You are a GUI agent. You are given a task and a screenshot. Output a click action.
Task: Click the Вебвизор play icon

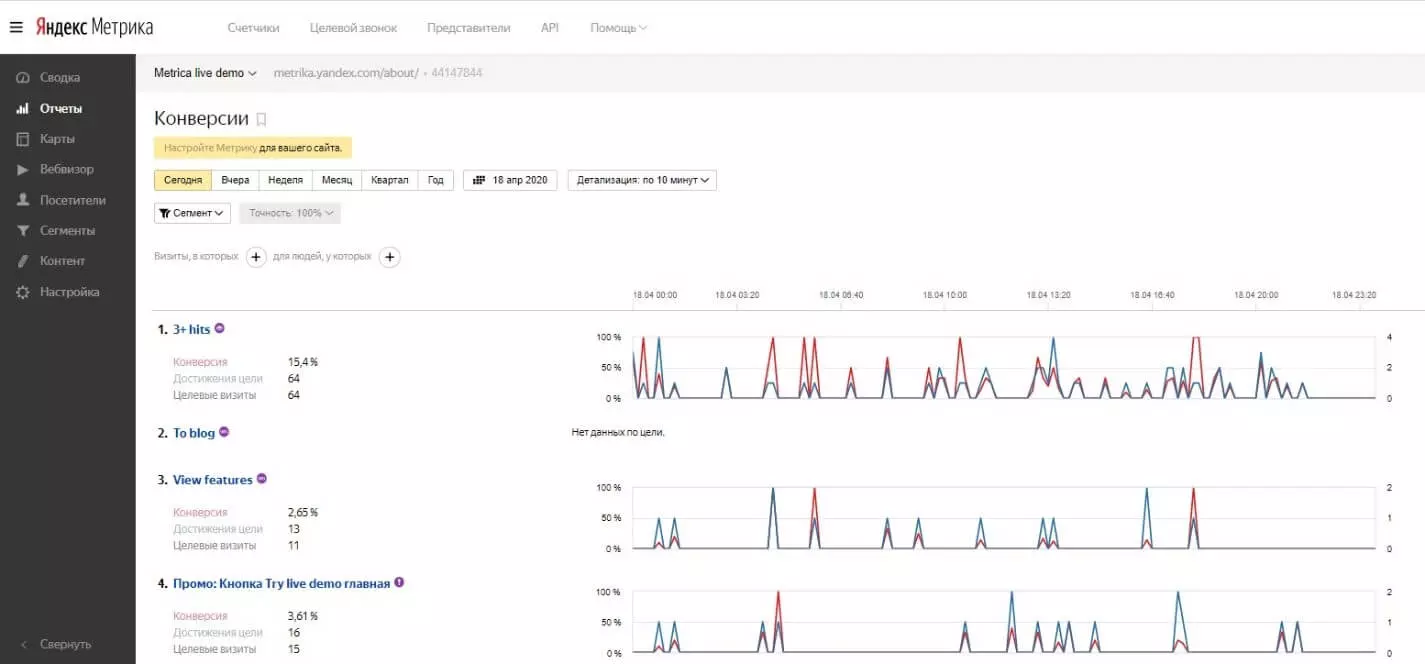[x=22, y=169]
